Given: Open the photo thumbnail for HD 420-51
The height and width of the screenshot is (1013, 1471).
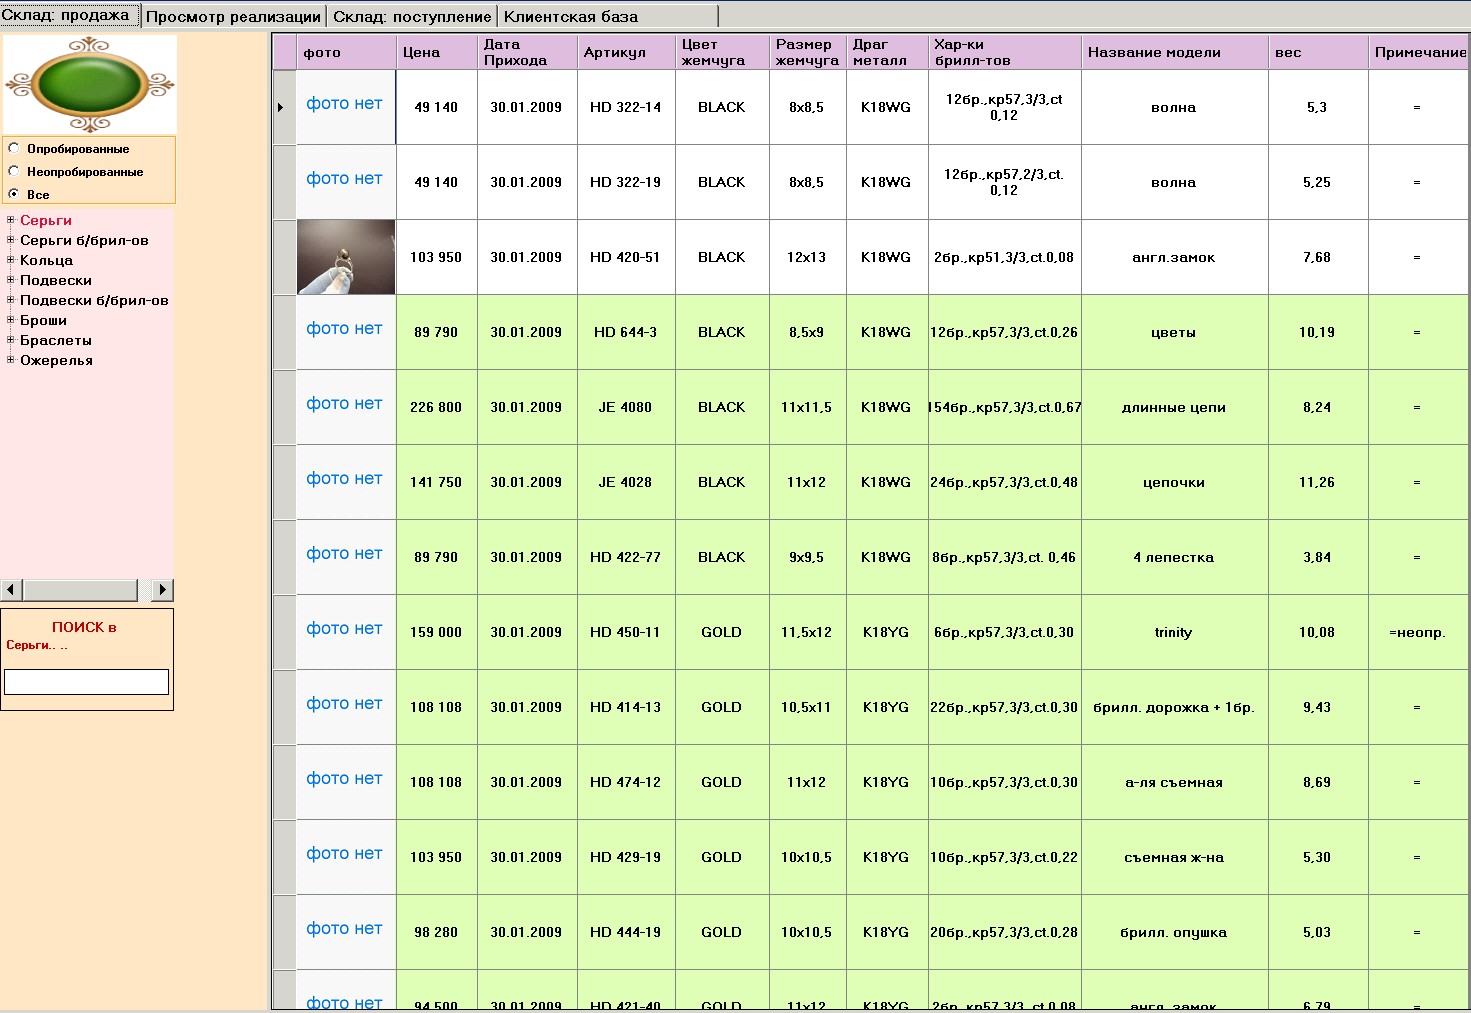Looking at the screenshot, I should point(346,257).
